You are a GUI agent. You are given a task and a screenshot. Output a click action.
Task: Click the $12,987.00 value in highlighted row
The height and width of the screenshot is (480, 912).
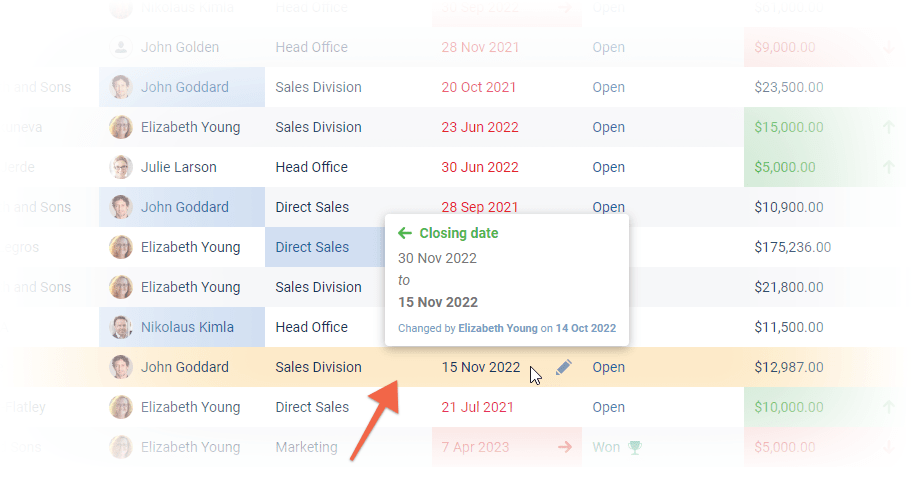pyautogui.click(x=788, y=367)
